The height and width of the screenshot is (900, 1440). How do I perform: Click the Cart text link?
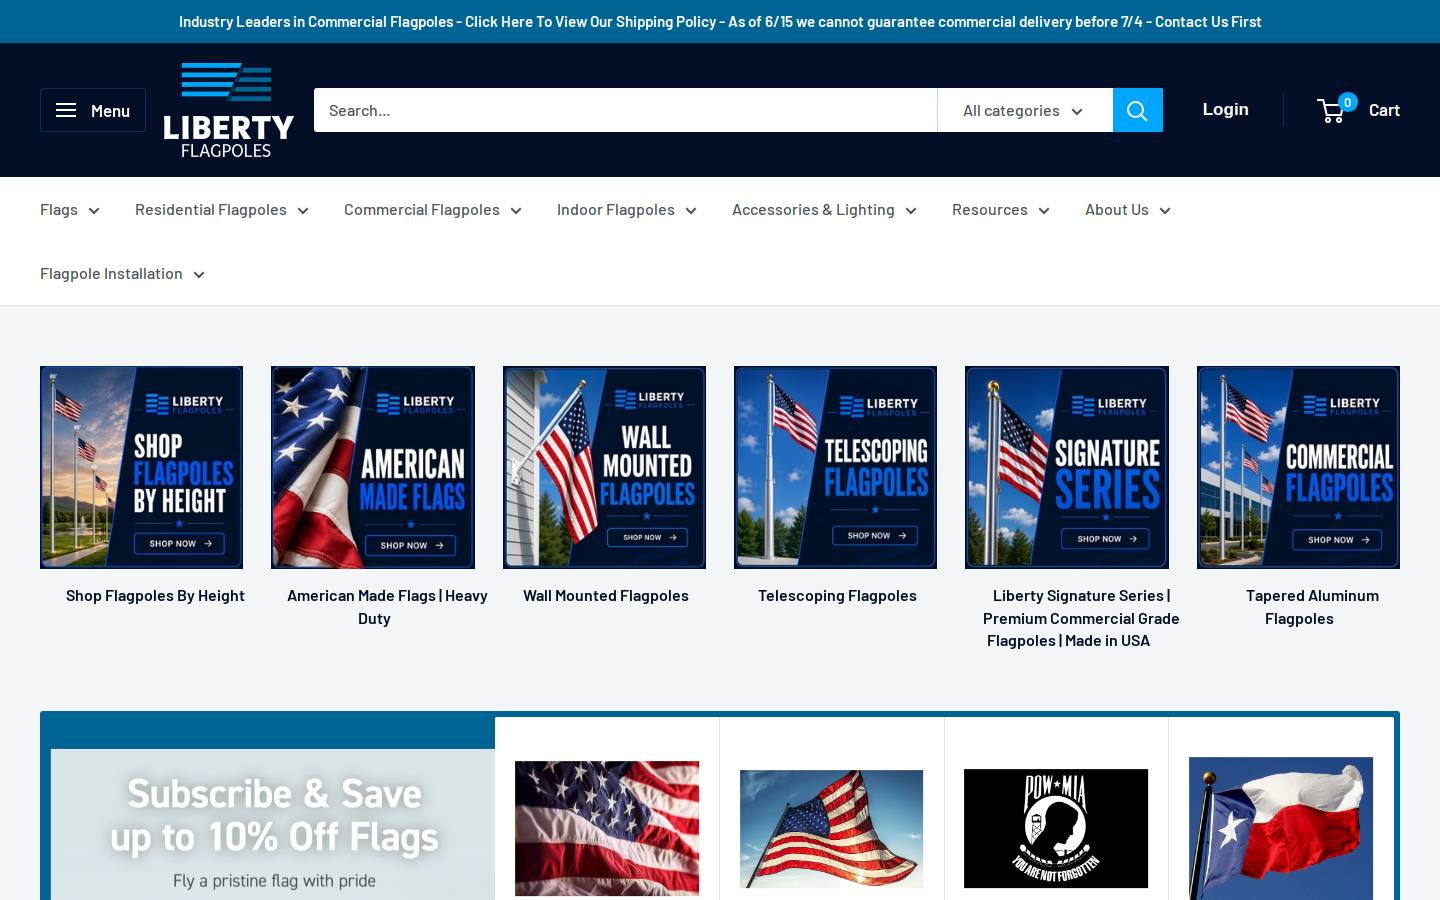[1384, 110]
